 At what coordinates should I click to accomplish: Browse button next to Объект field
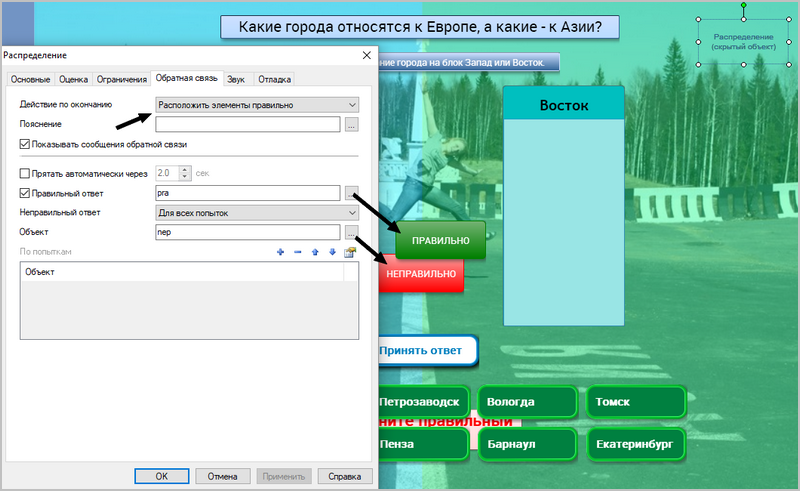[352, 232]
